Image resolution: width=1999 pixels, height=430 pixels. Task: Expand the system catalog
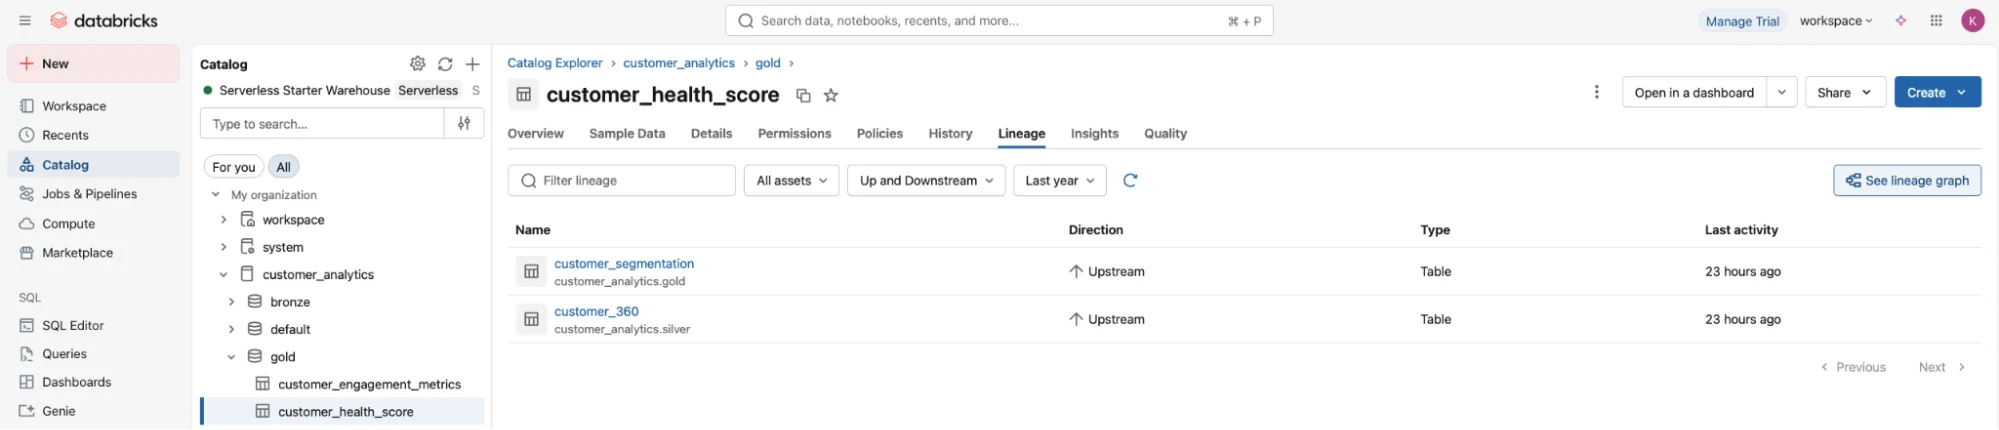[223, 247]
